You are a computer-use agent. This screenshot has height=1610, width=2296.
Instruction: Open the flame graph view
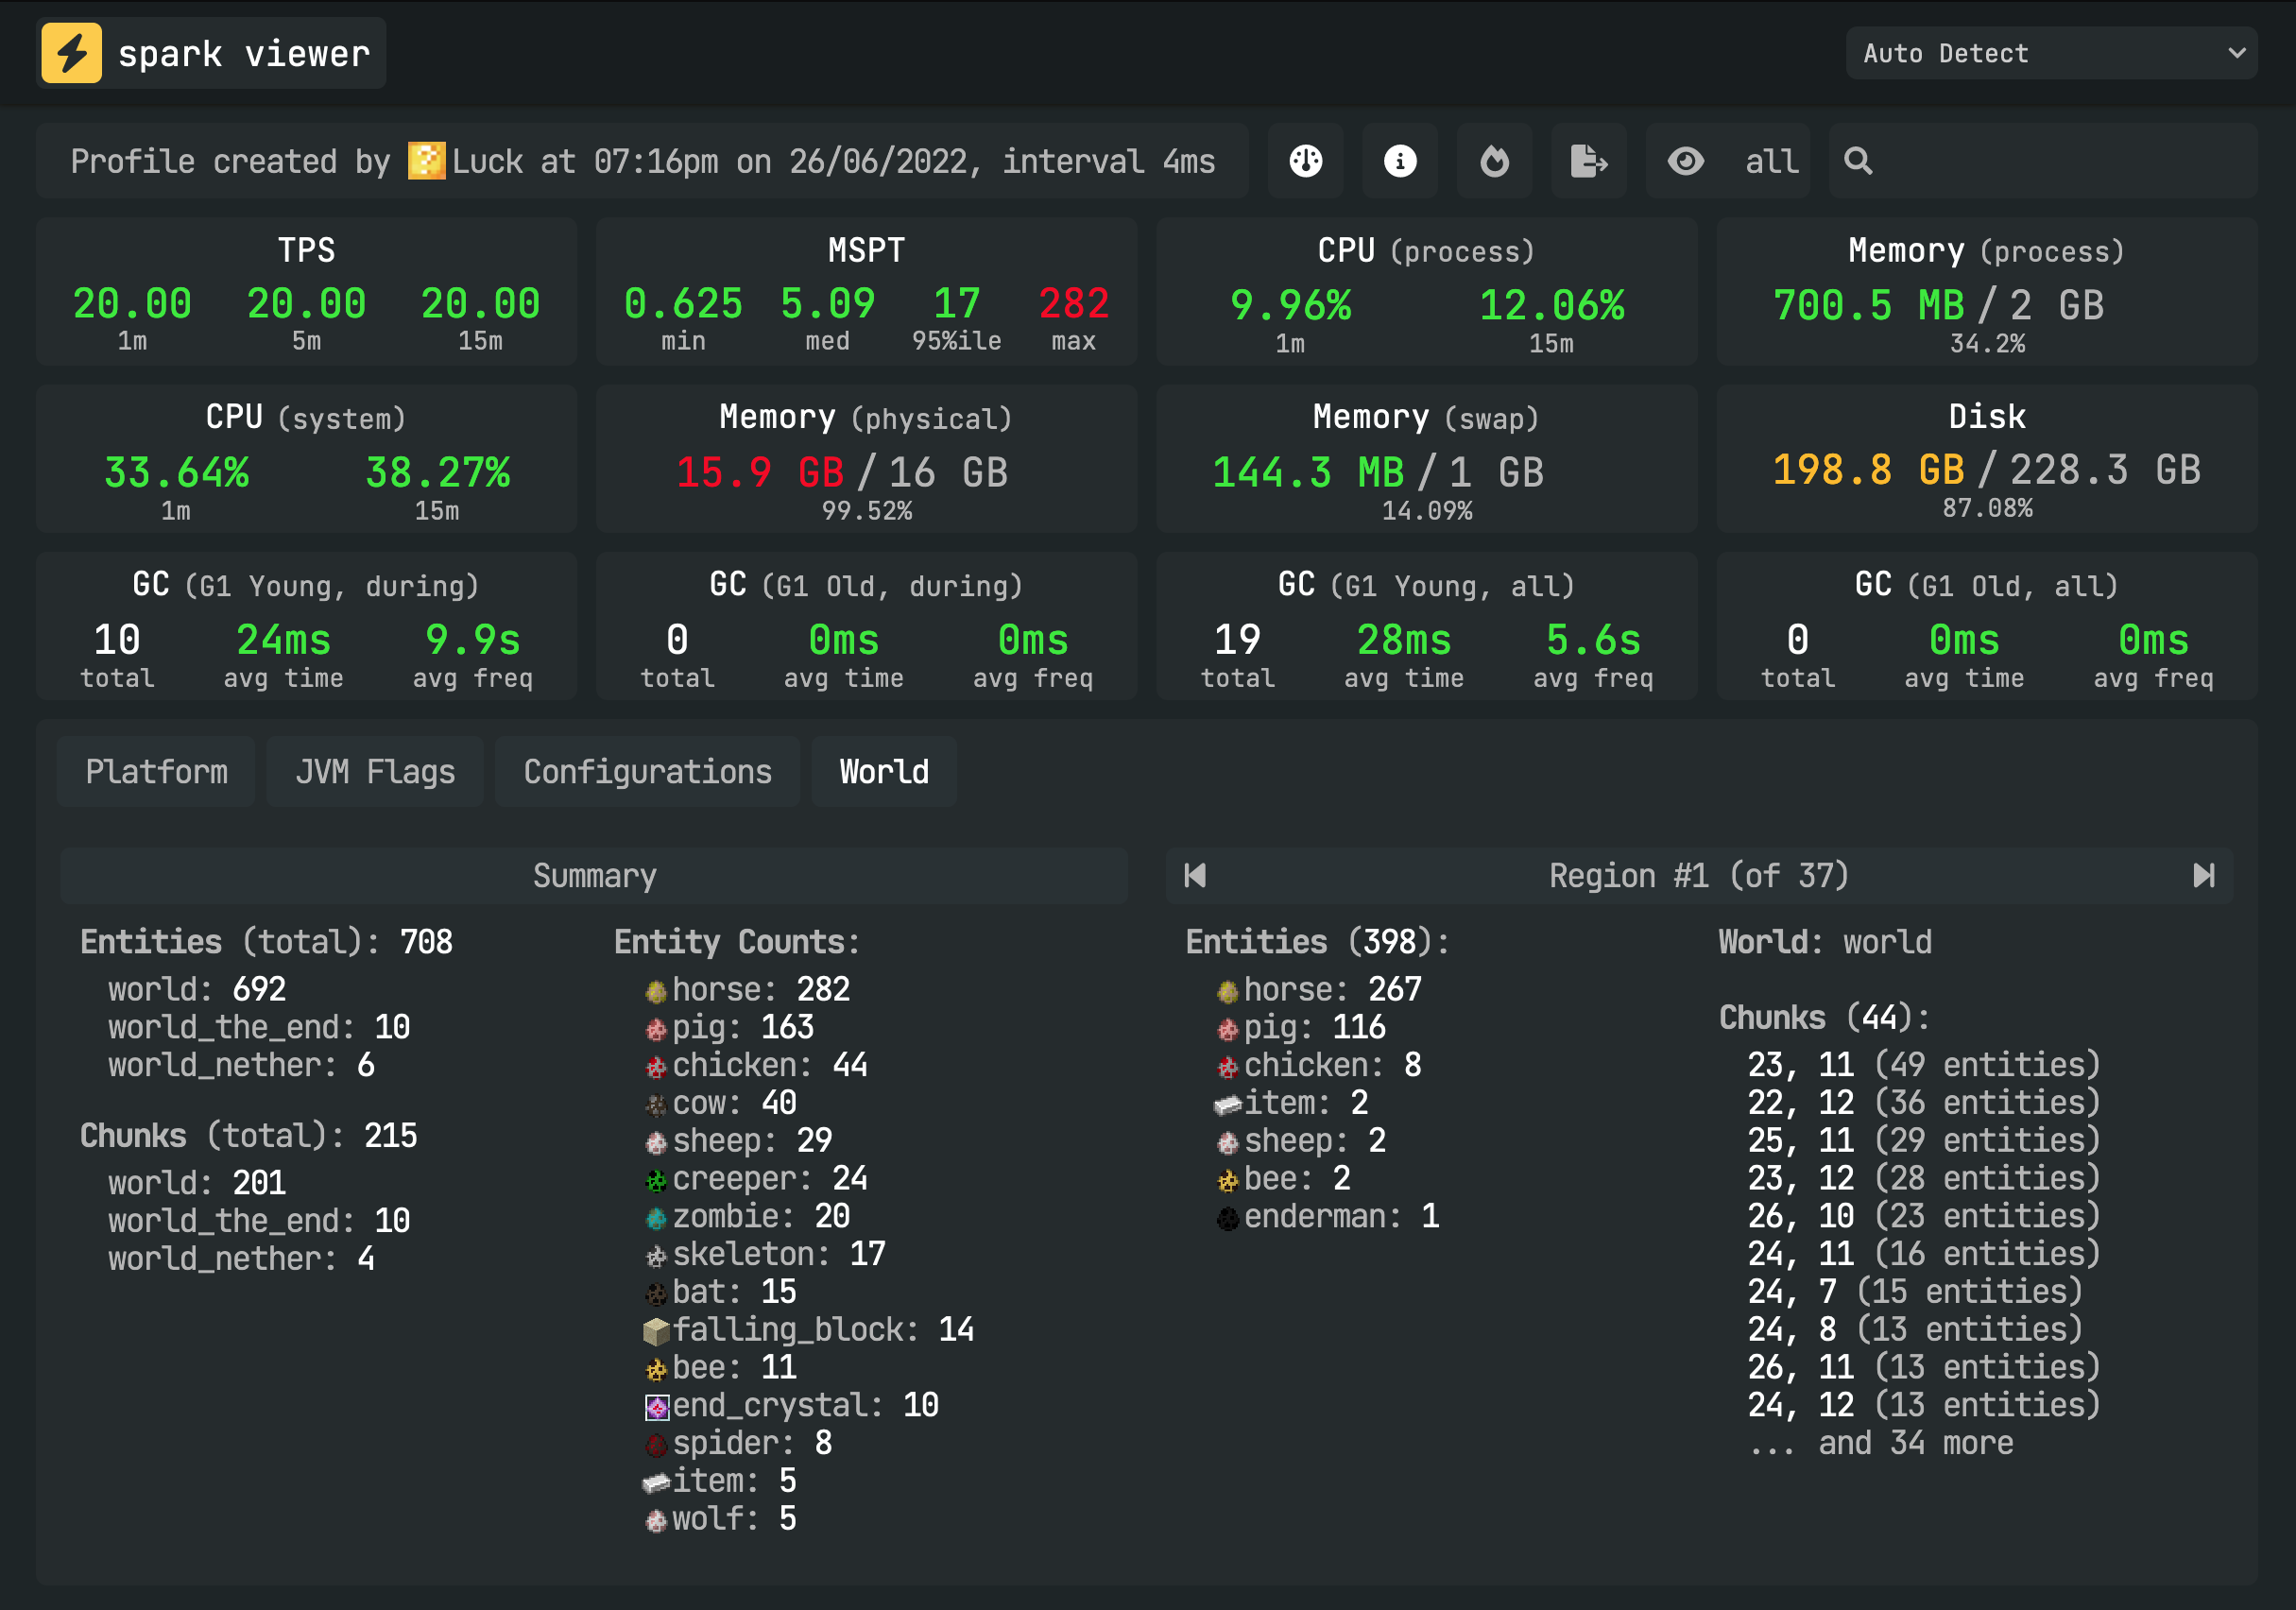(1493, 160)
